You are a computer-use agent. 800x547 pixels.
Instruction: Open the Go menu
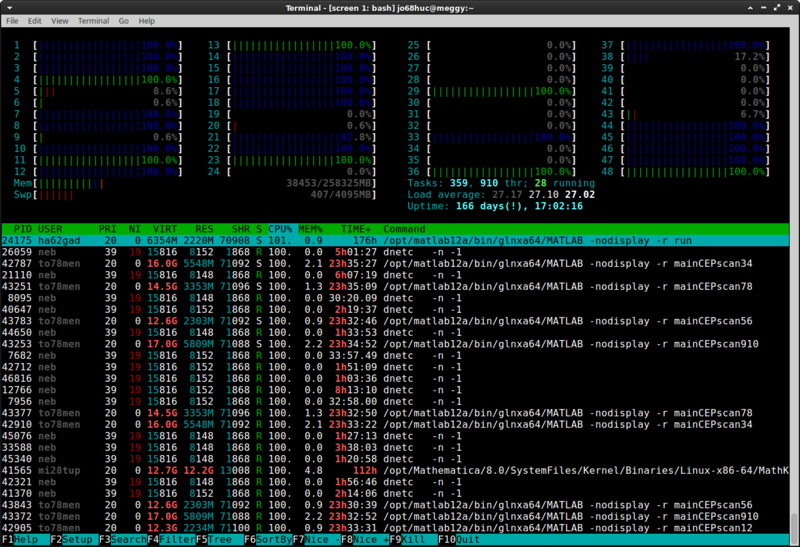[x=124, y=20]
